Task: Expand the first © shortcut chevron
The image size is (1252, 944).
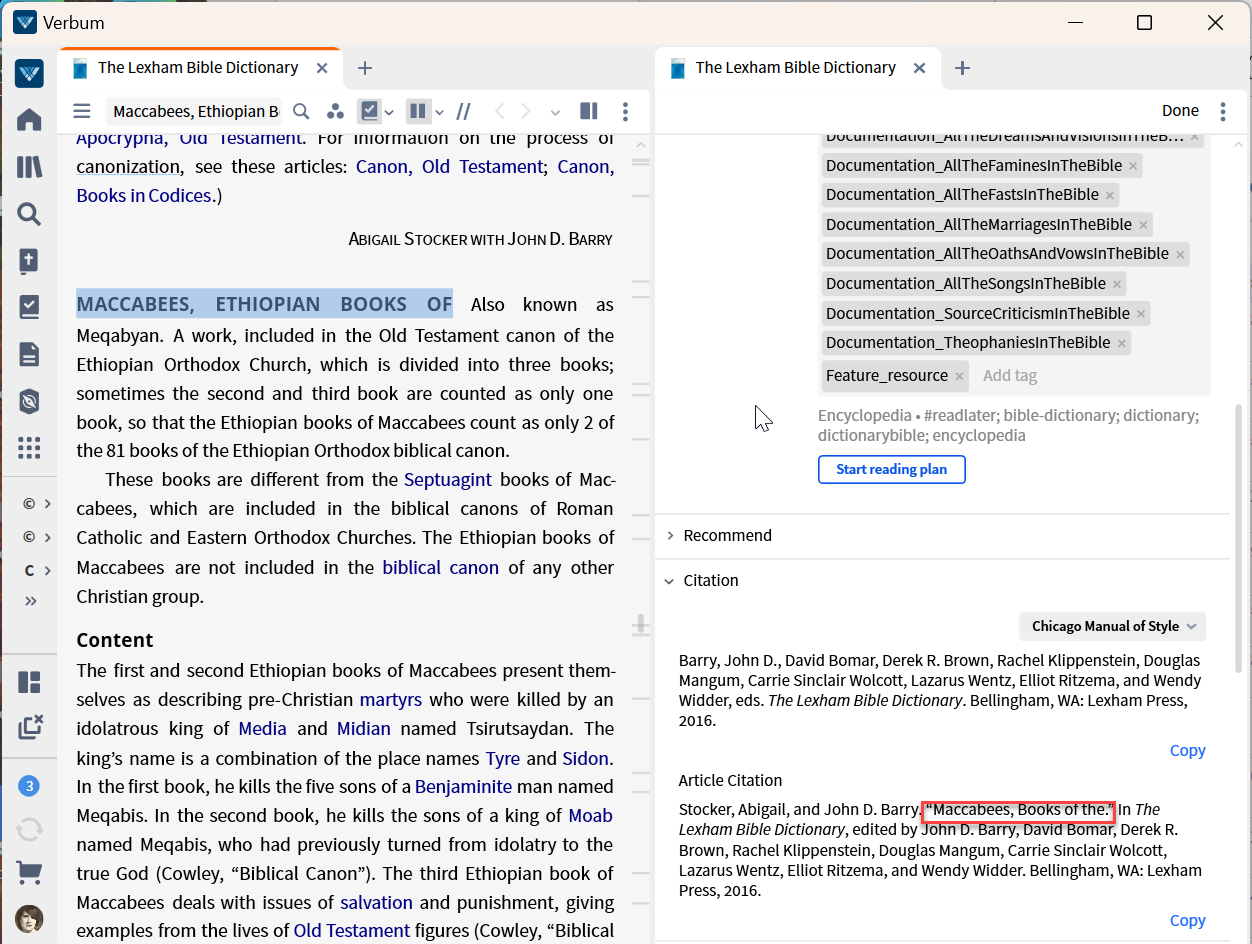Action: click(47, 503)
